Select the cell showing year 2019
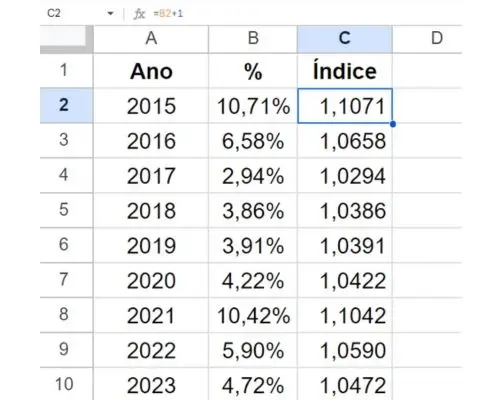Image resolution: width=500 pixels, height=400 pixels. [151, 245]
